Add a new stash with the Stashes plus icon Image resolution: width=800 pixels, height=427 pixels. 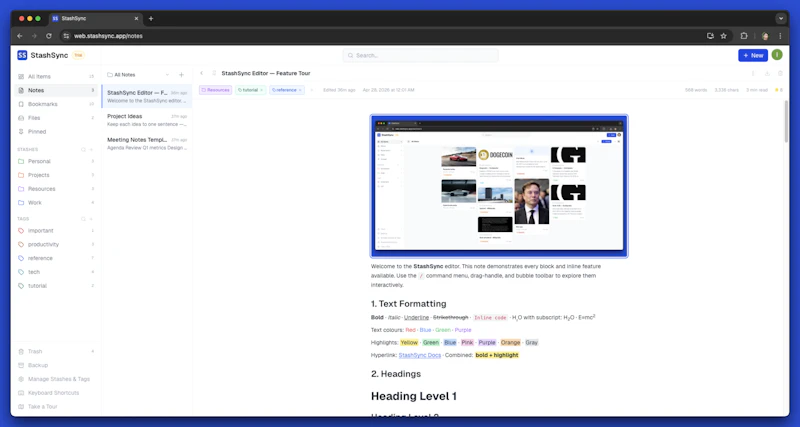[x=92, y=149]
